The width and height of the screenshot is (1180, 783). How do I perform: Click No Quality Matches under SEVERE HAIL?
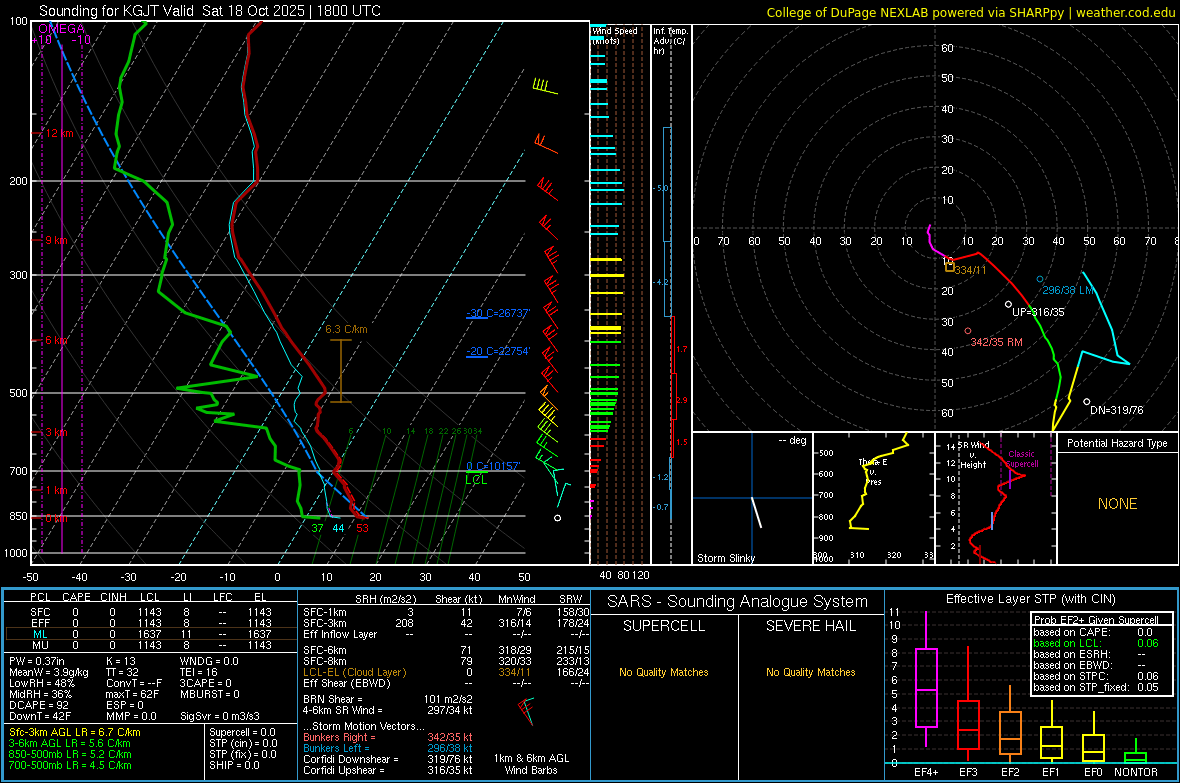point(810,672)
